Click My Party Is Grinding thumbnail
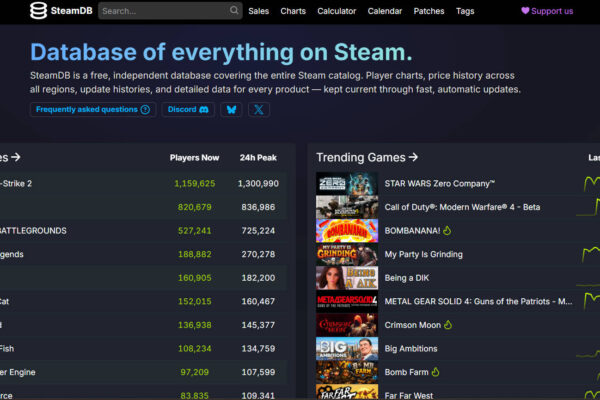 tap(347, 254)
